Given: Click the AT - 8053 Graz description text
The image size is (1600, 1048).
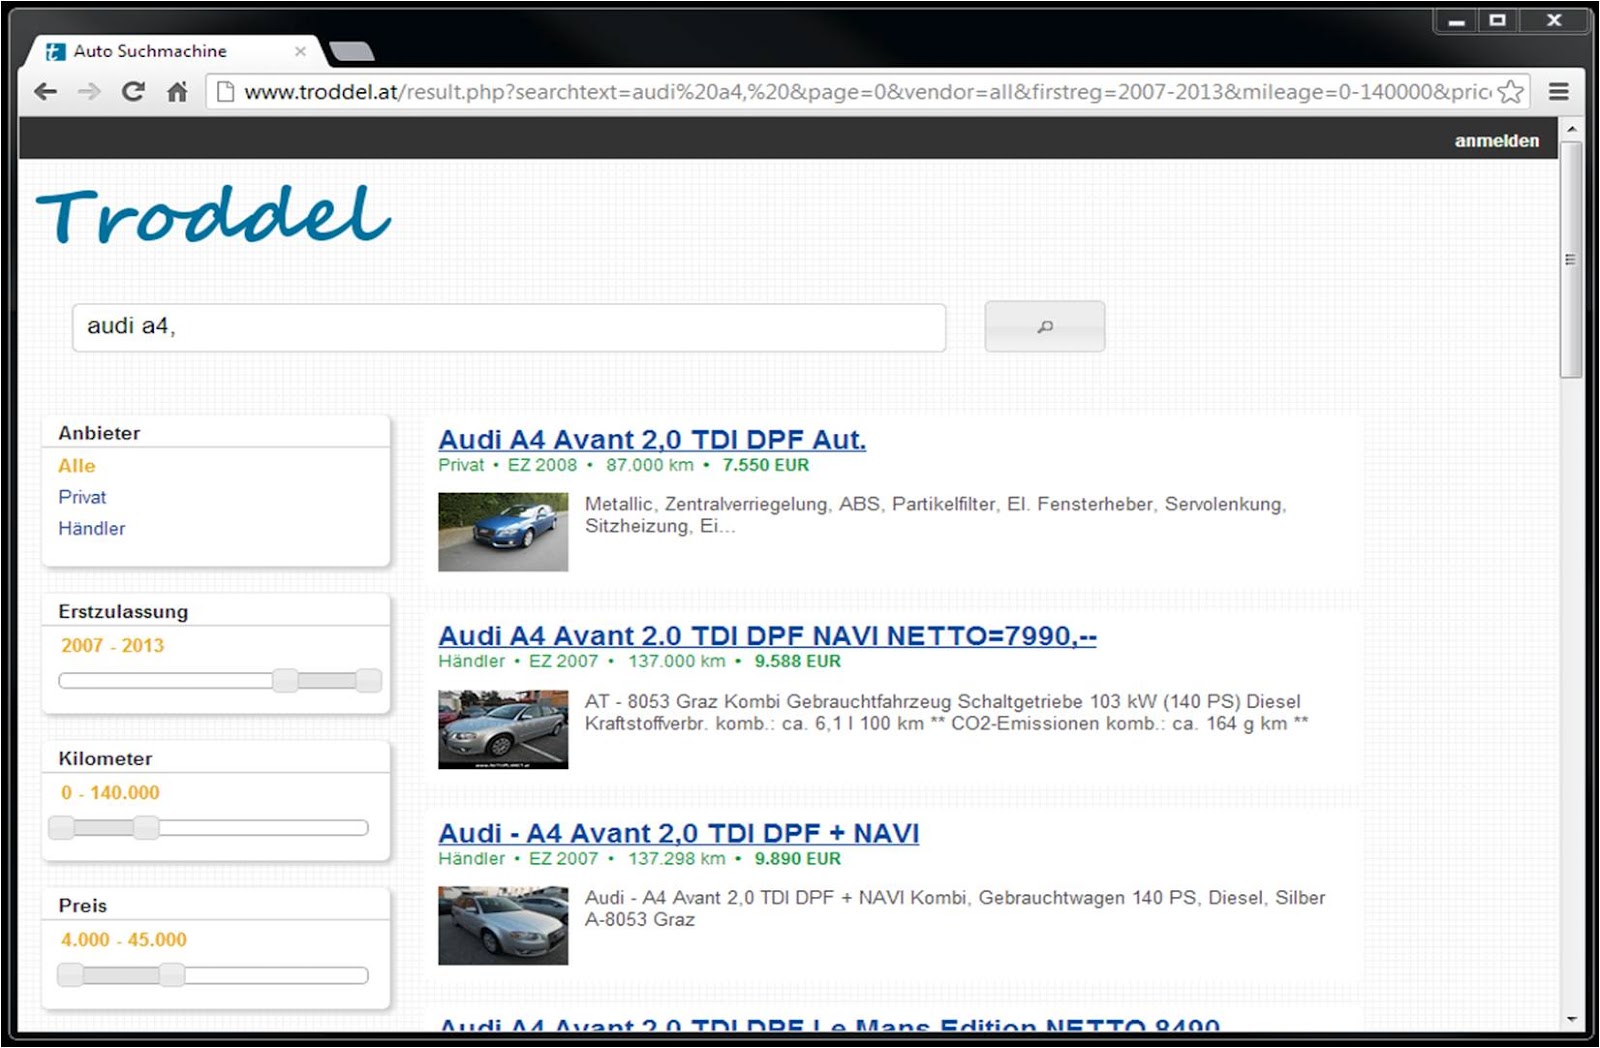Looking at the screenshot, I should pos(946,712).
